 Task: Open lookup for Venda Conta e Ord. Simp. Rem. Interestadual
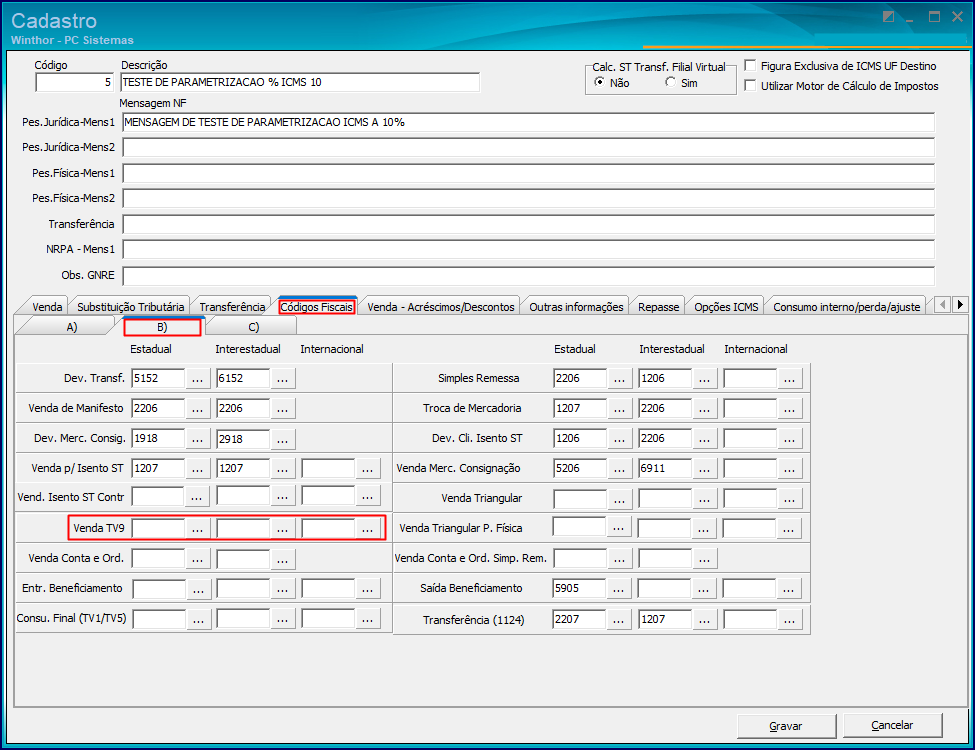705,558
